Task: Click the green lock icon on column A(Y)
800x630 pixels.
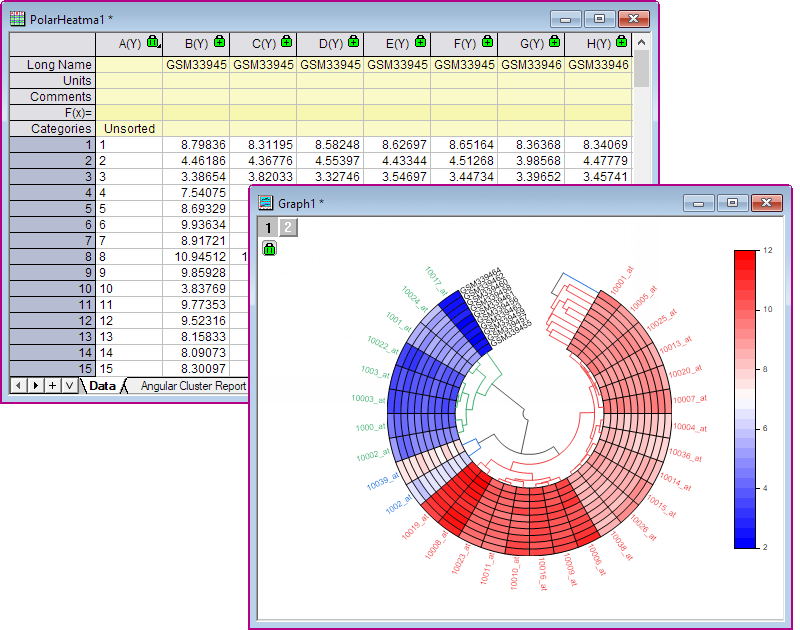Action: pos(153,42)
